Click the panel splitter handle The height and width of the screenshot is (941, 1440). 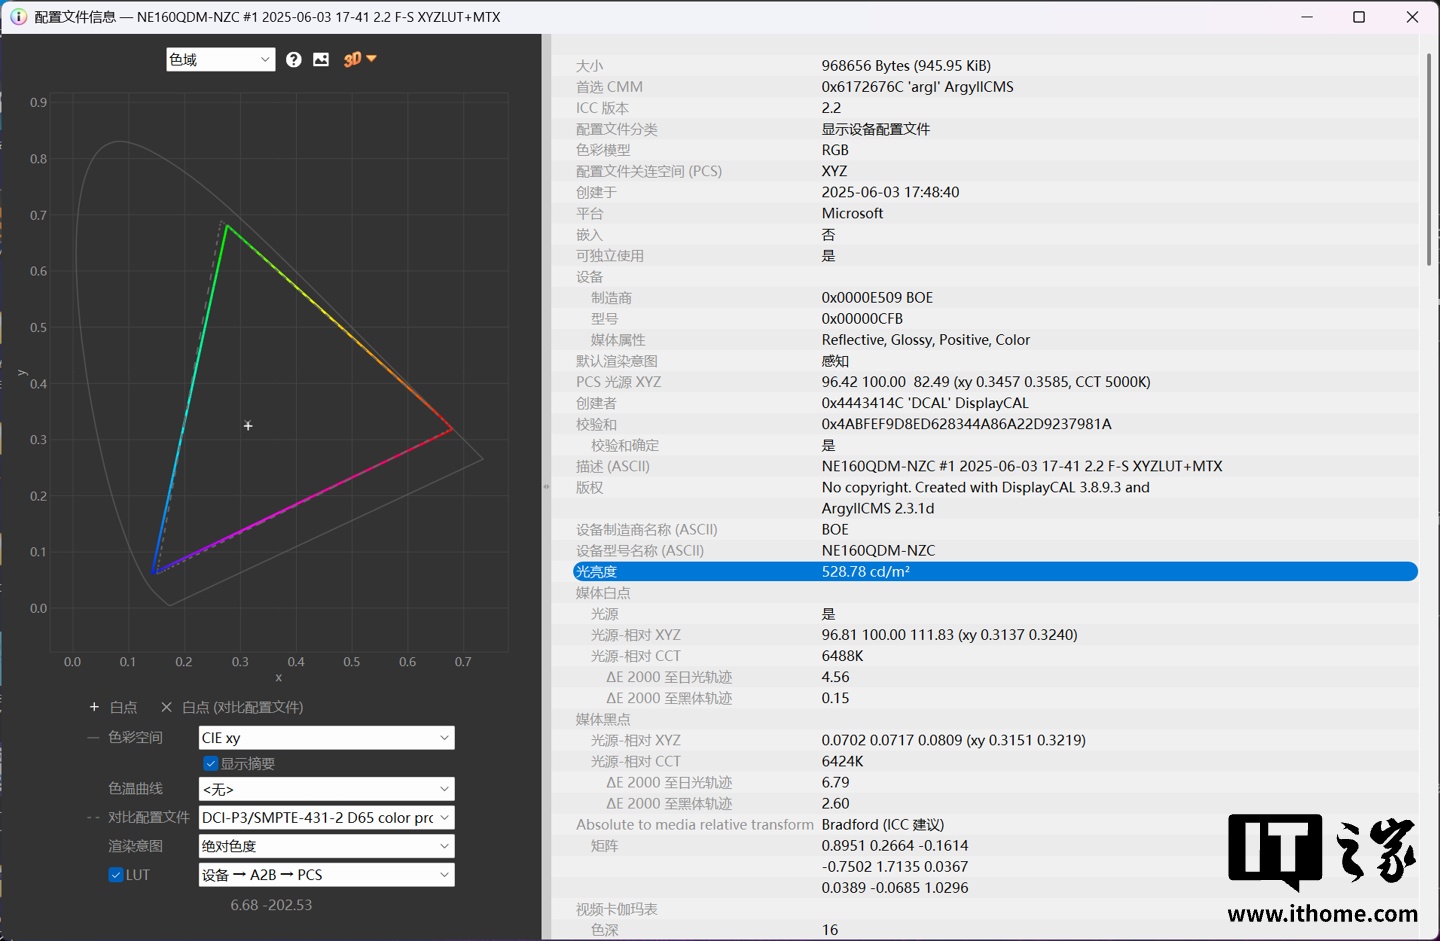coord(546,487)
